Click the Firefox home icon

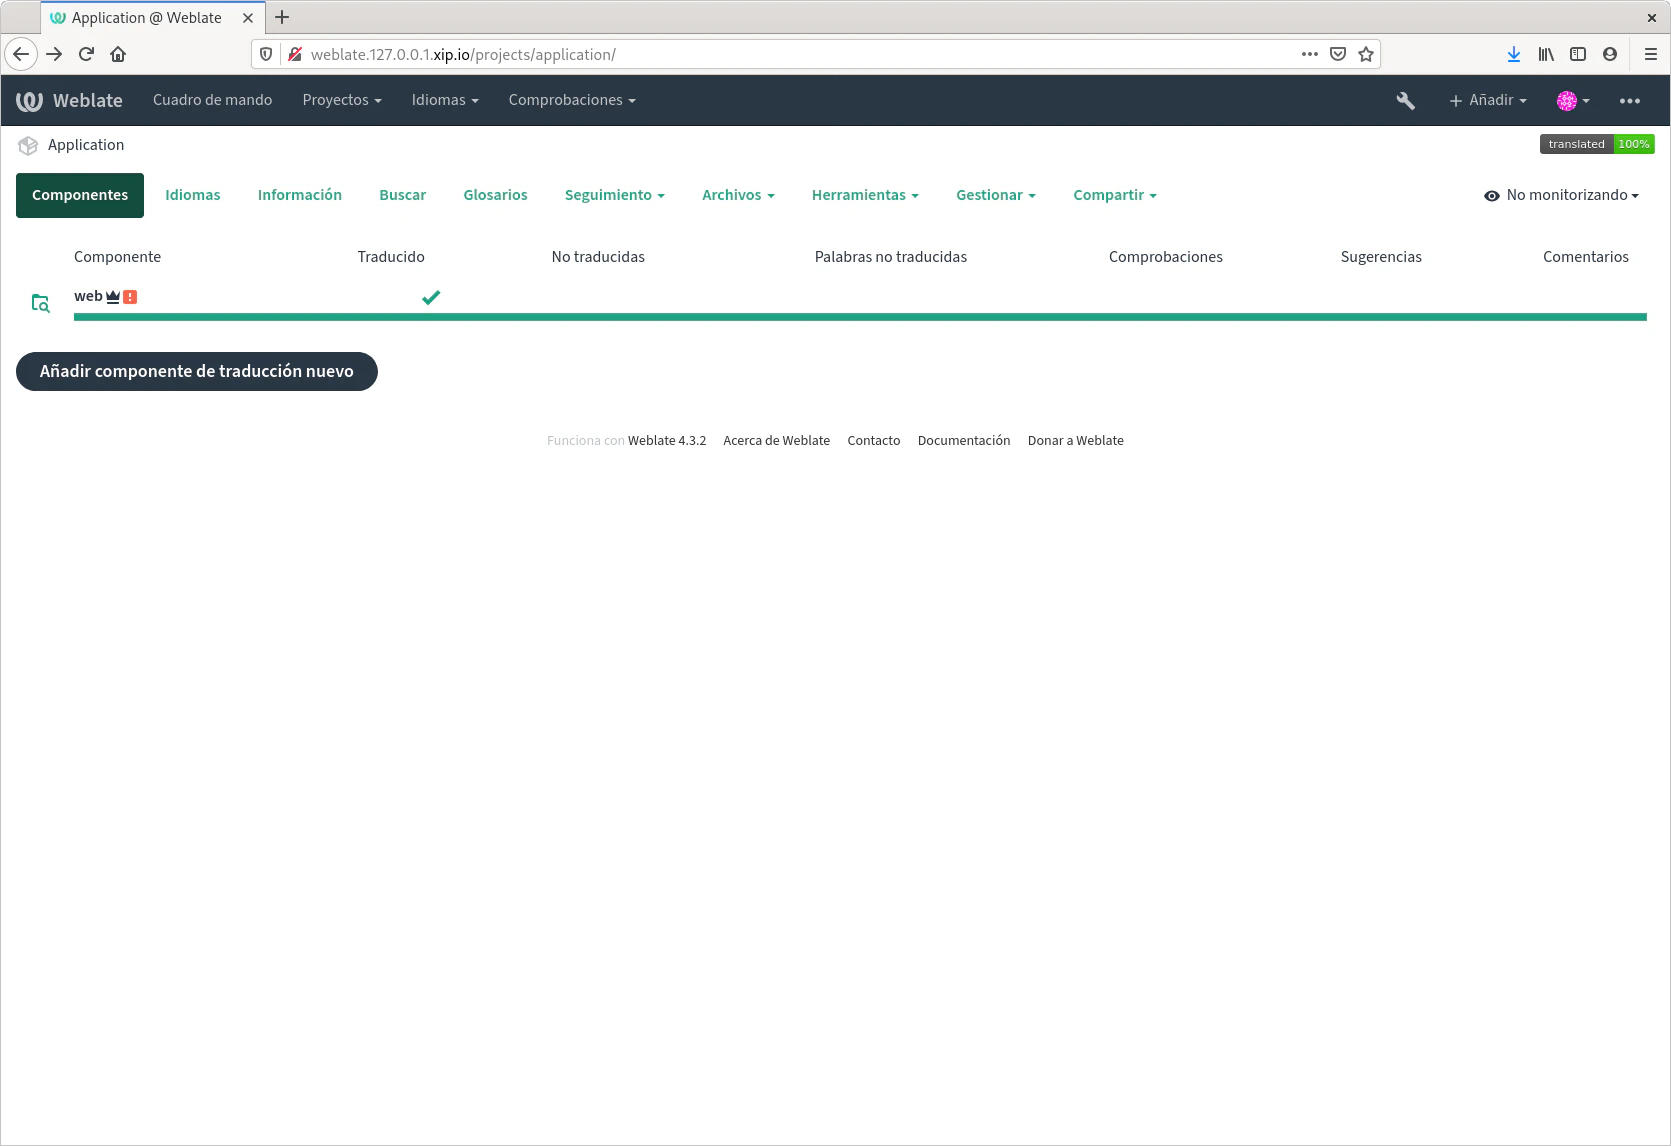pyautogui.click(x=118, y=54)
